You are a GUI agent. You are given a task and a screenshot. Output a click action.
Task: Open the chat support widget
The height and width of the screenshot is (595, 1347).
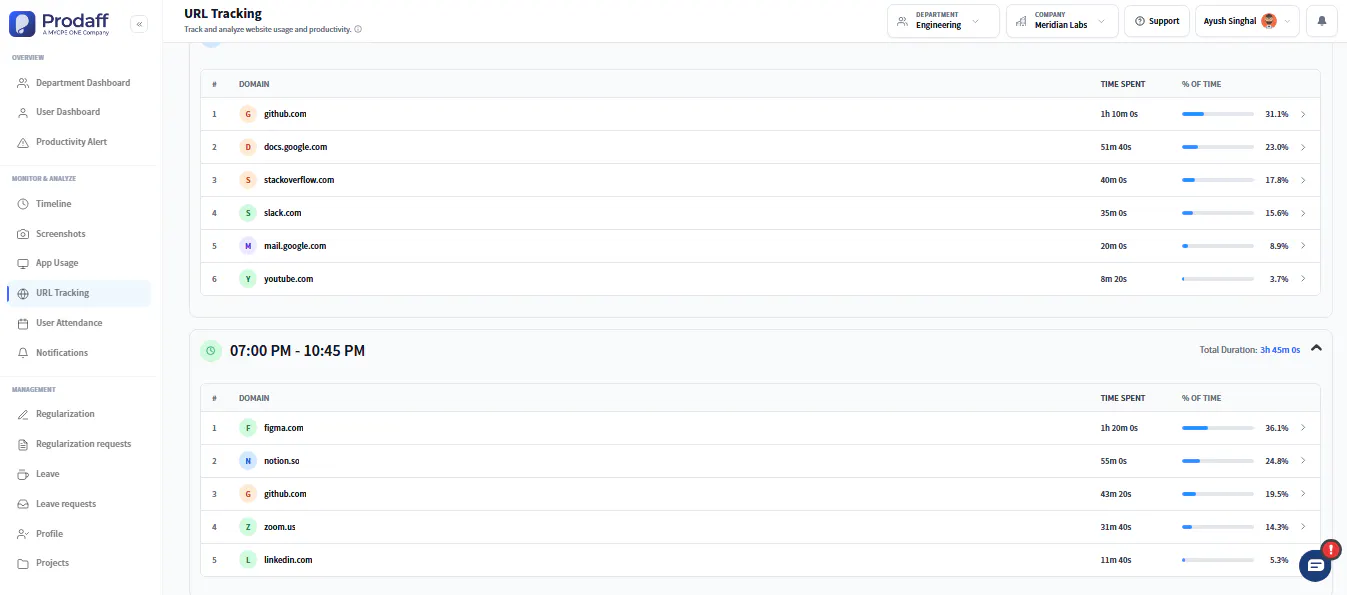[x=1315, y=565]
